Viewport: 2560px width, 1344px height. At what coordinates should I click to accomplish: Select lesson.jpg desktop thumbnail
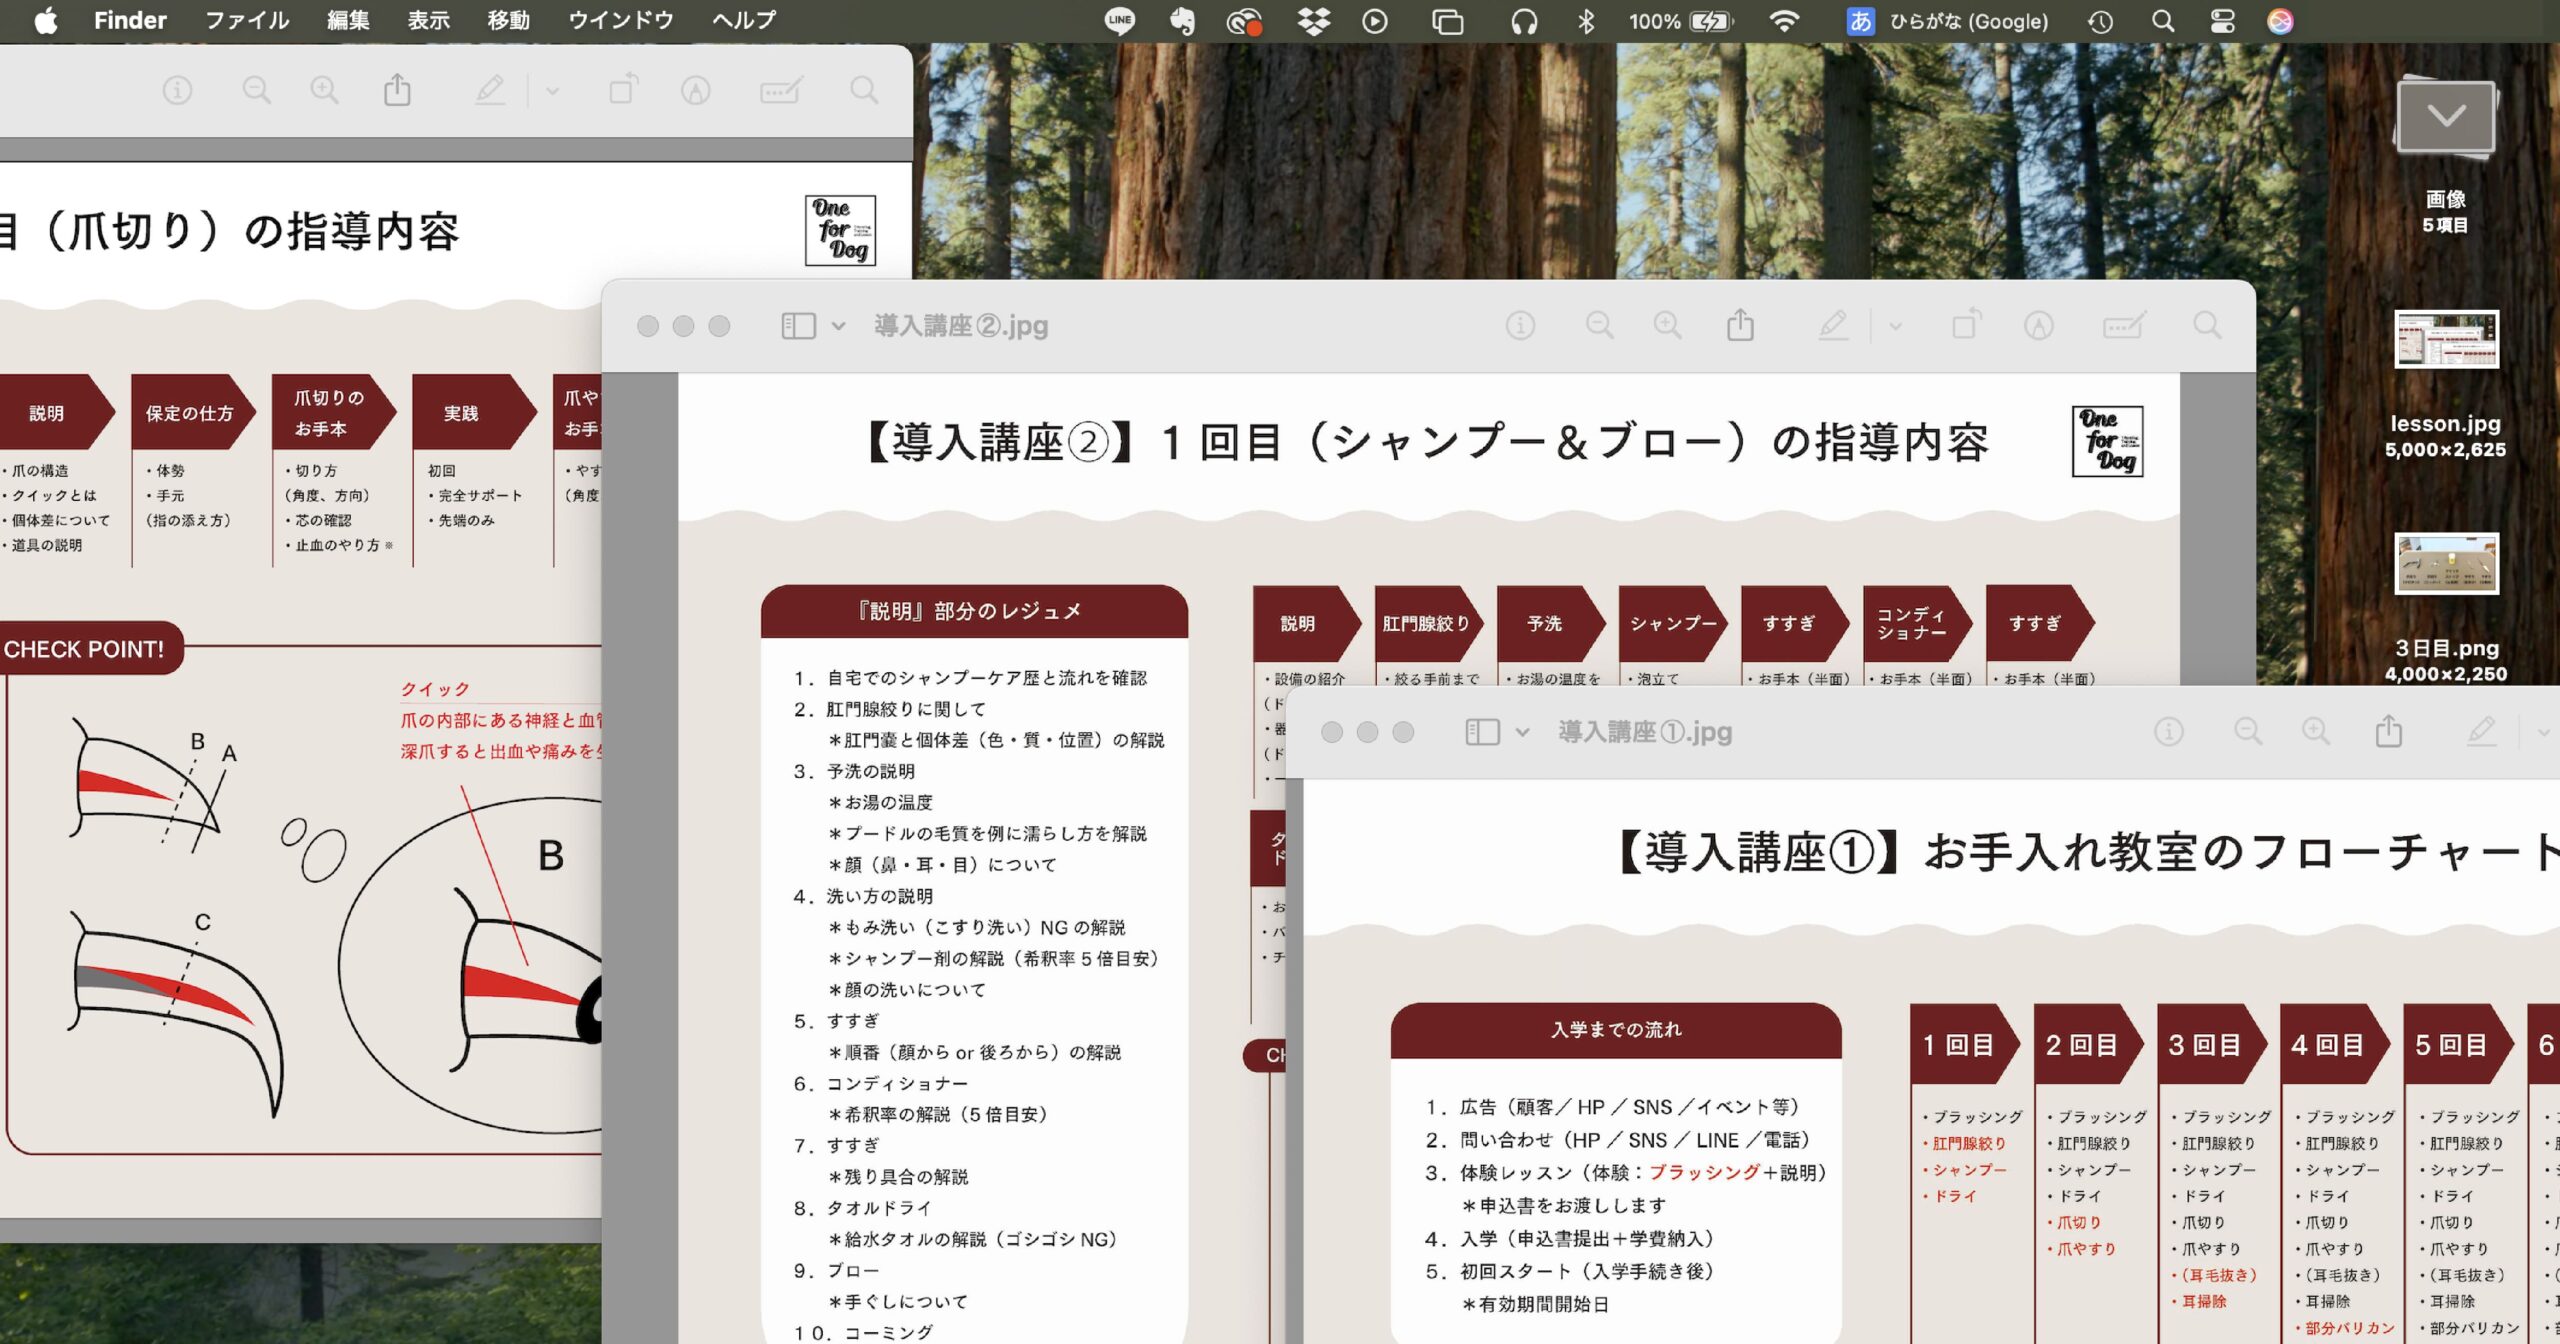(2446, 338)
